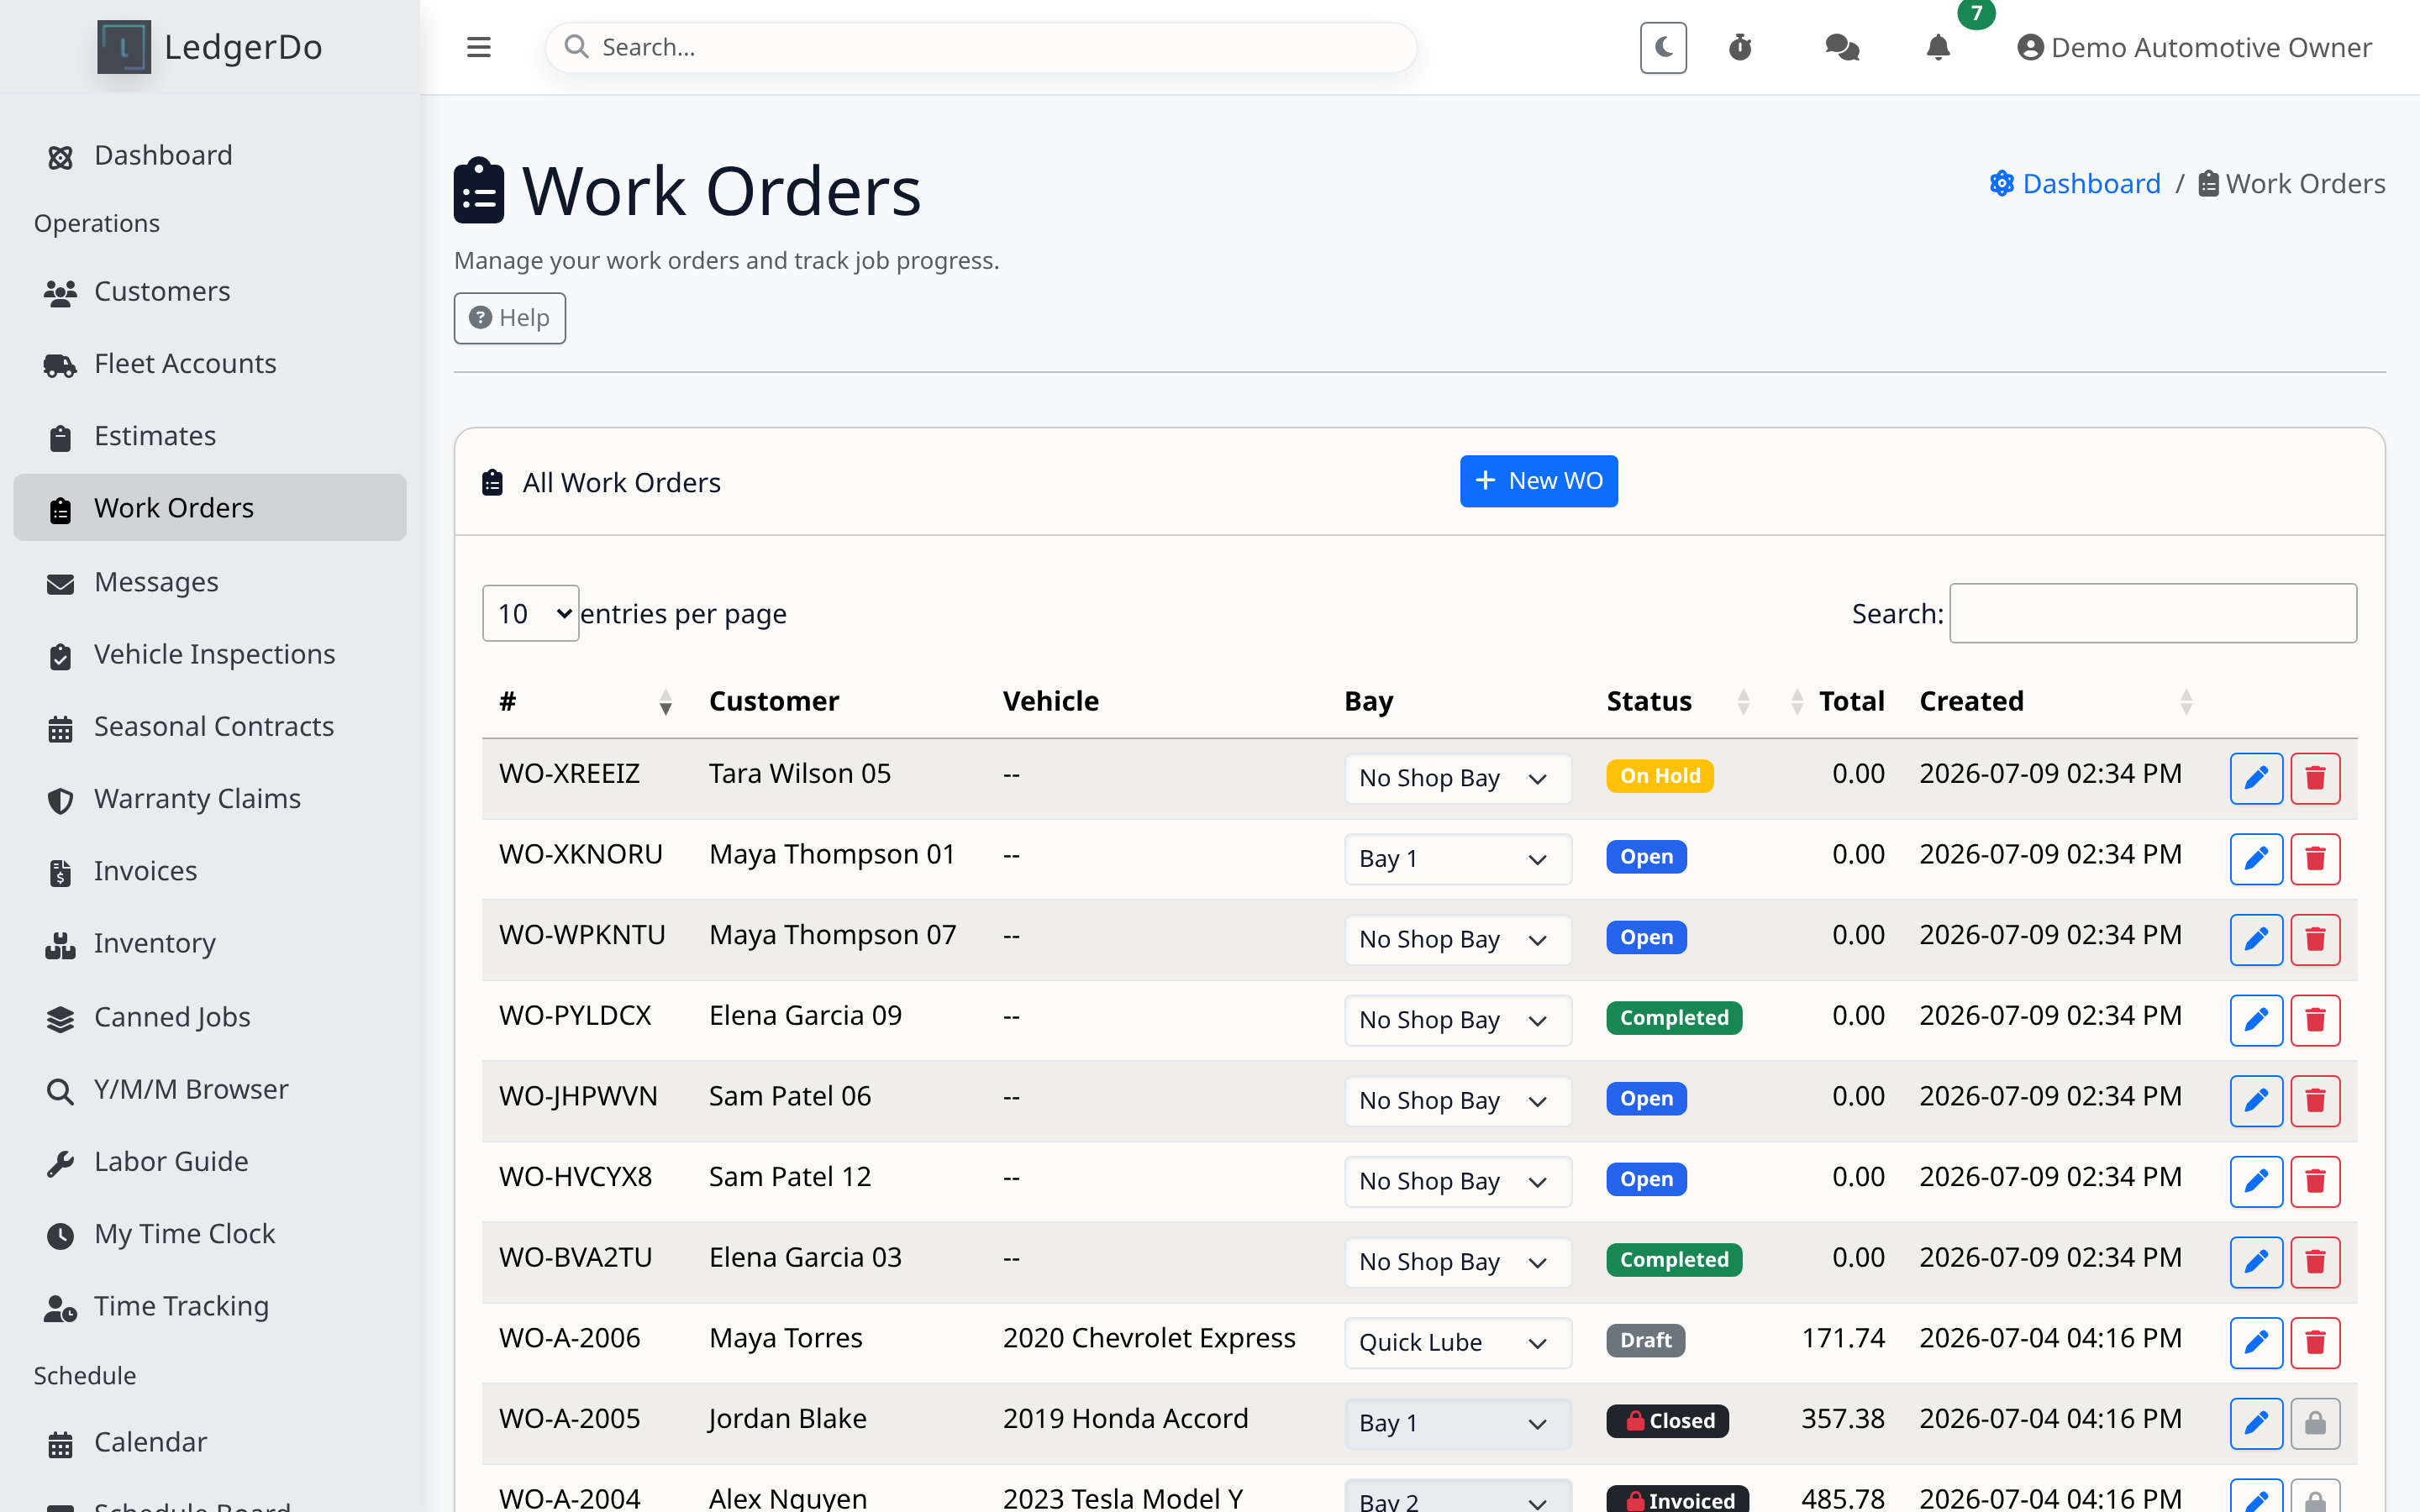This screenshot has width=2420, height=1512.
Task: Delete work order WO-XKNORU trash icon
Action: coord(2315,859)
